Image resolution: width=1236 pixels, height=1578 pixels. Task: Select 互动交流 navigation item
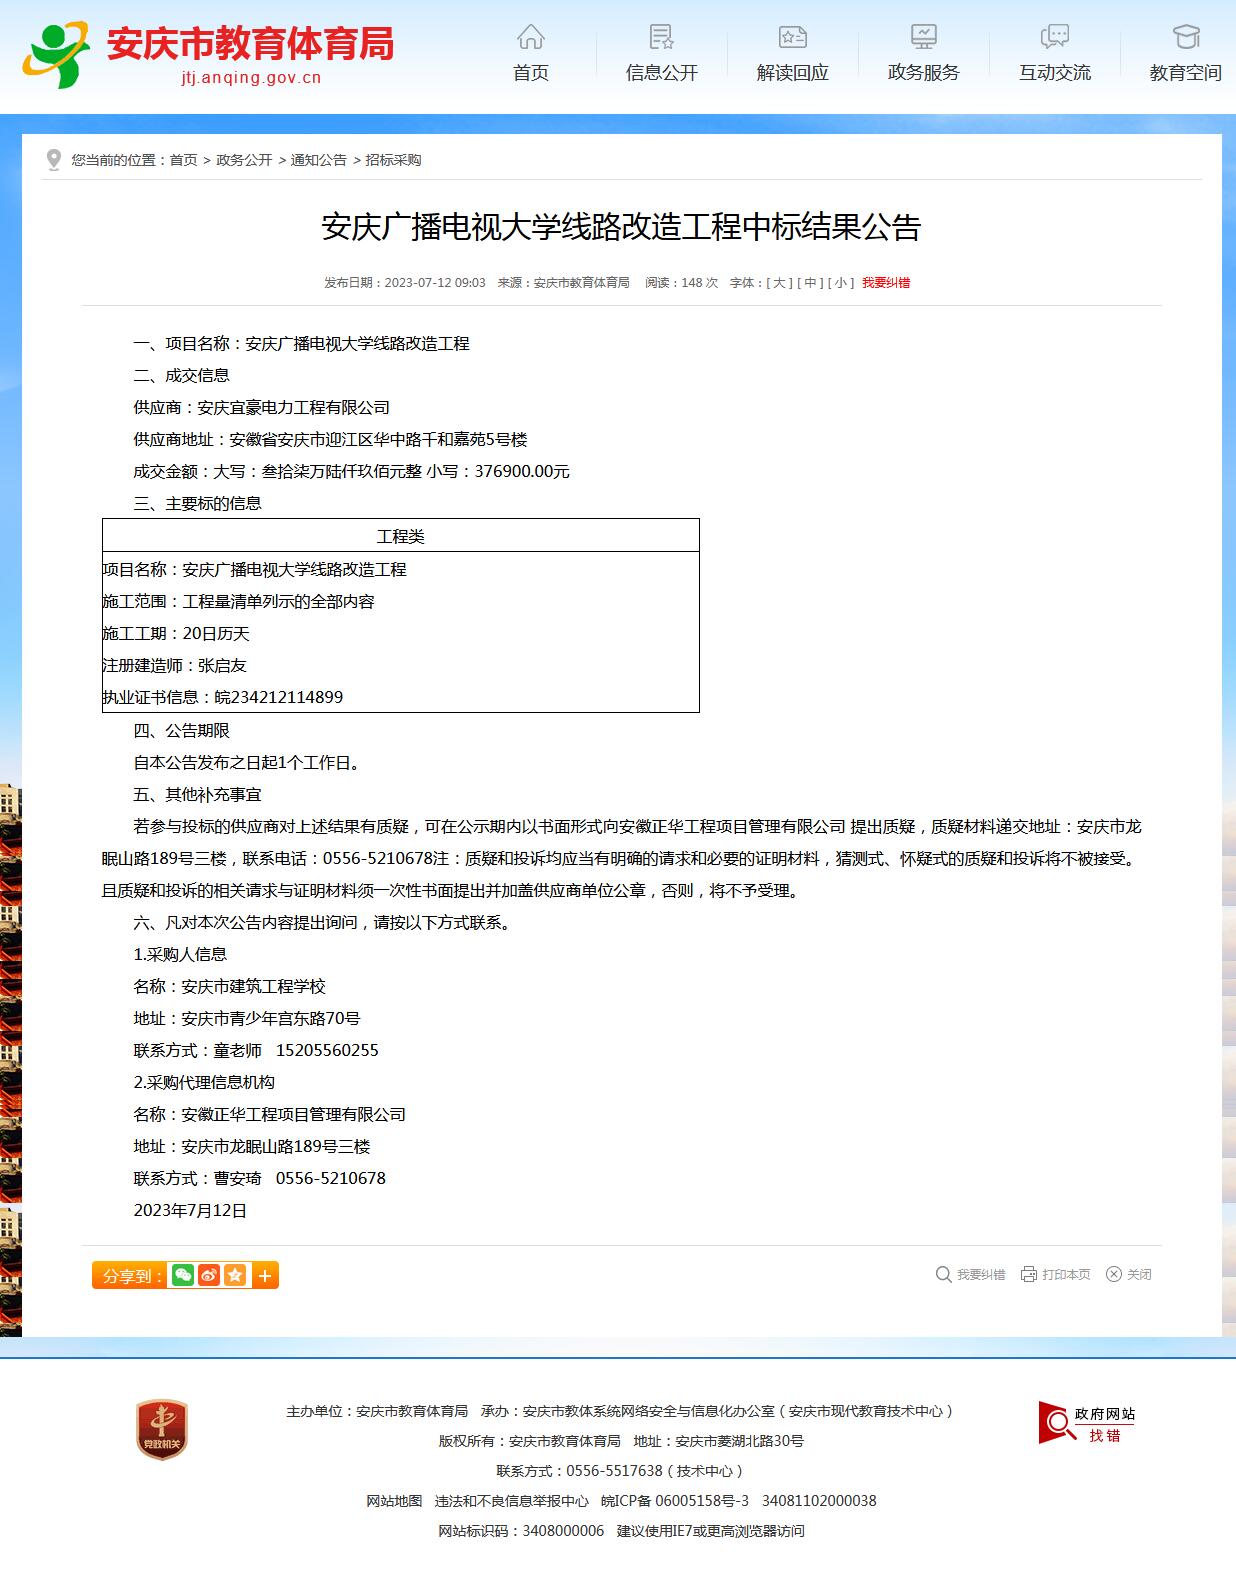1054,54
